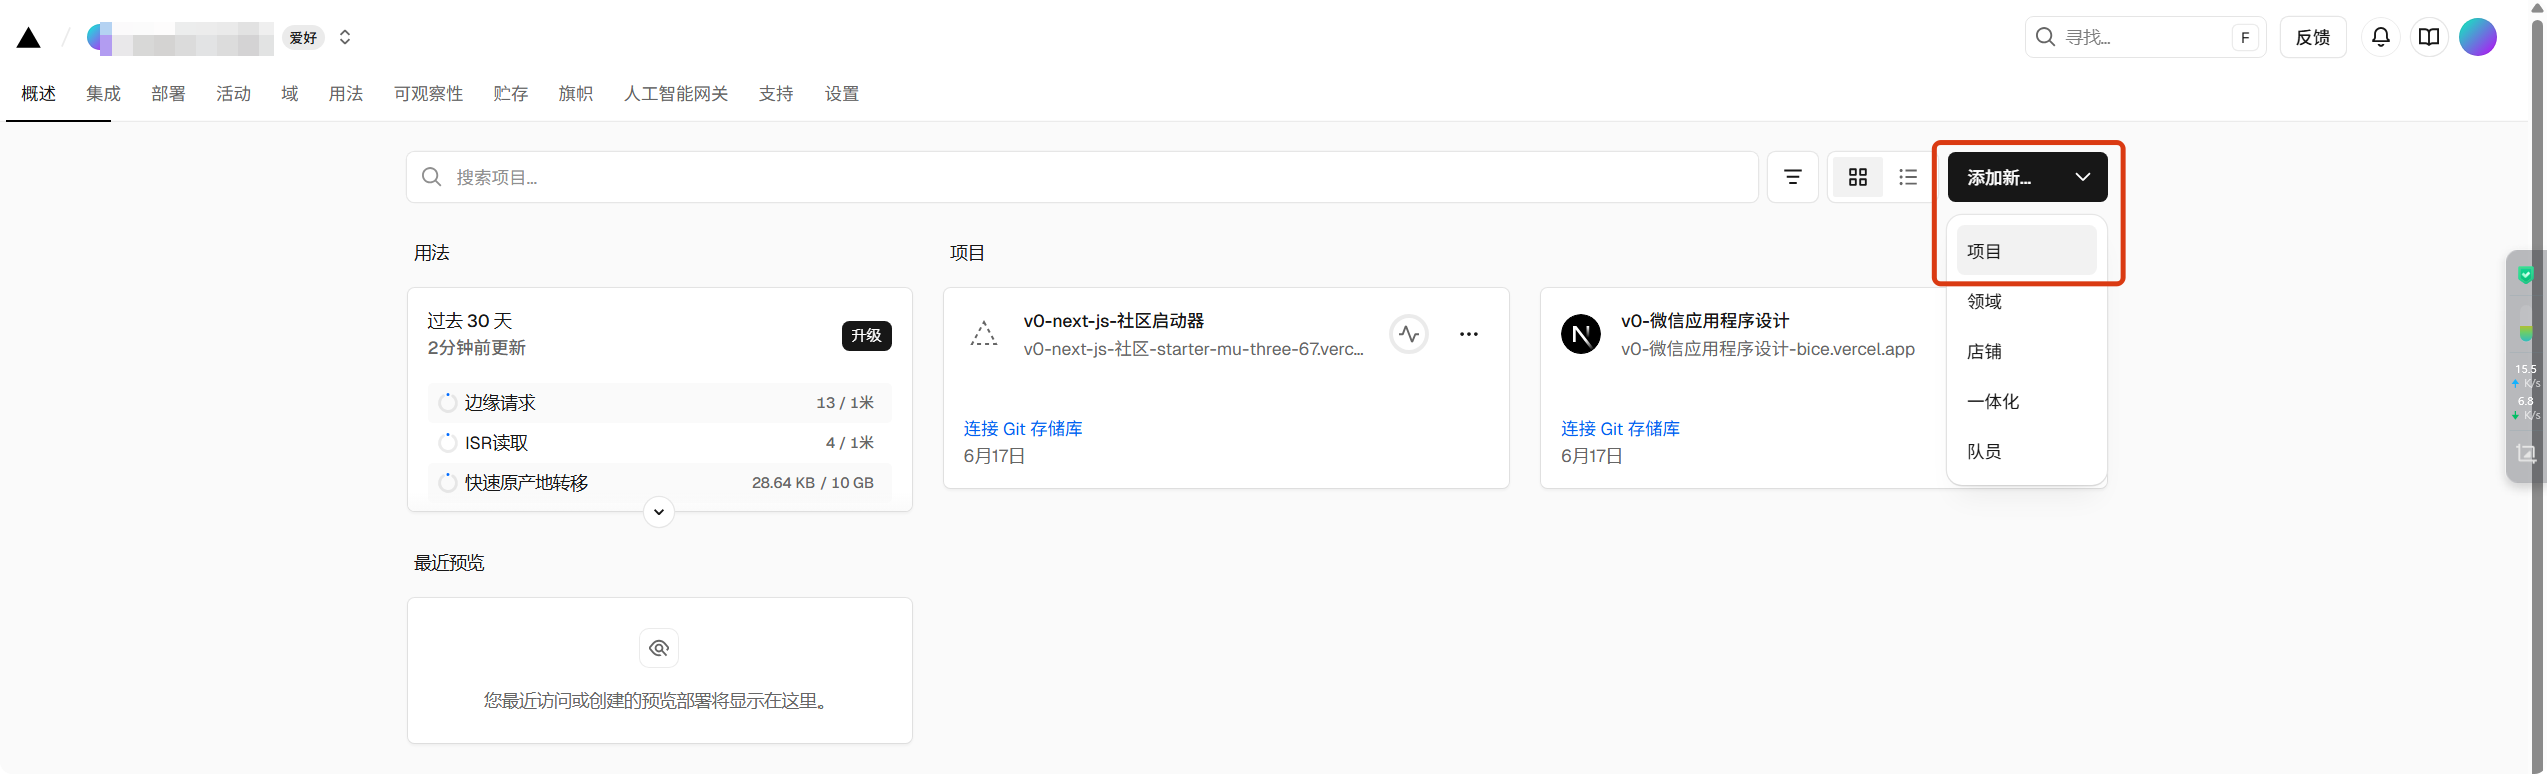2547x774 pixels.
Task: Choose 一体化 from the add-new menu
Action: pyautogui.click(x=2027, y=401)
